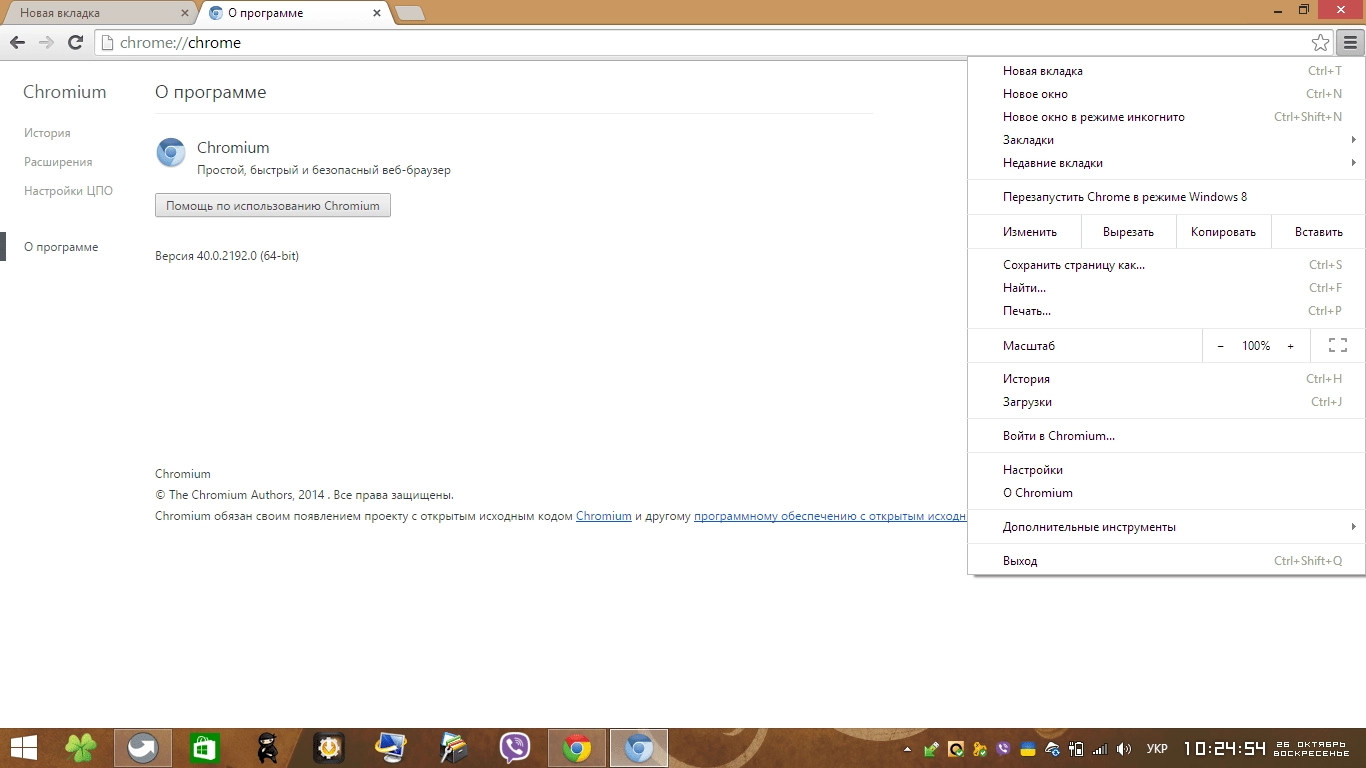Open a new tab with the tab-strip button
Image resolution: width=1366 pixels, height=768 pixels.
tap(410, 13)
